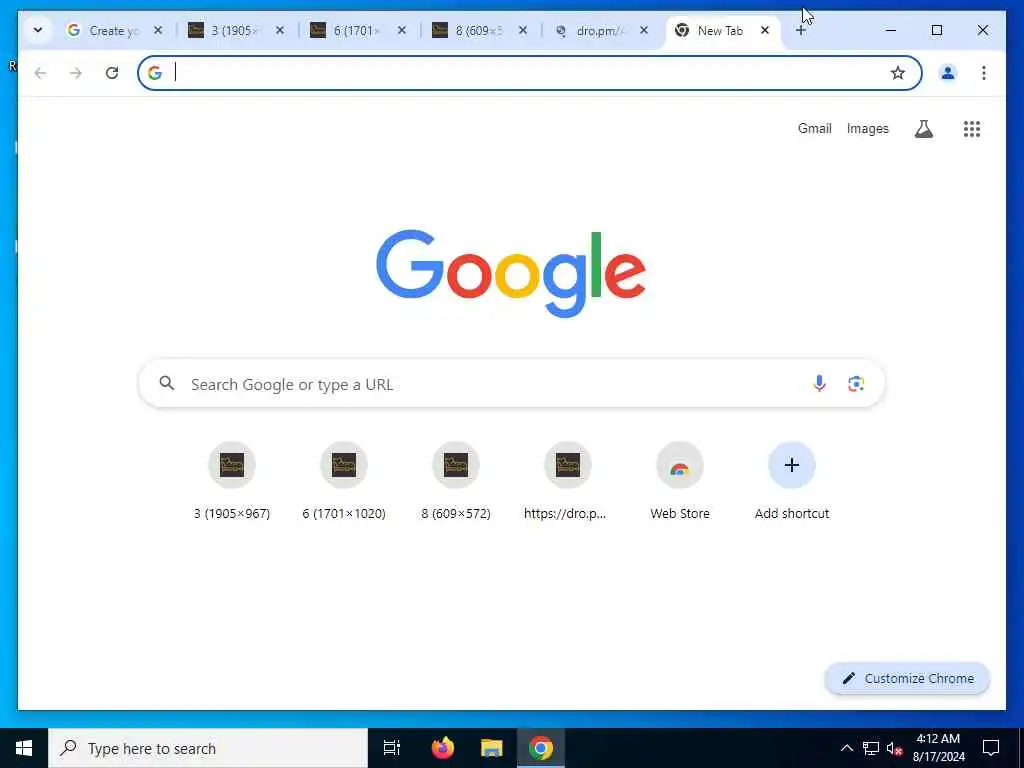1024x768 pixels.
Task: Click the Customize Chrome button
Action: pyautogui.click(x=908, y=679)
